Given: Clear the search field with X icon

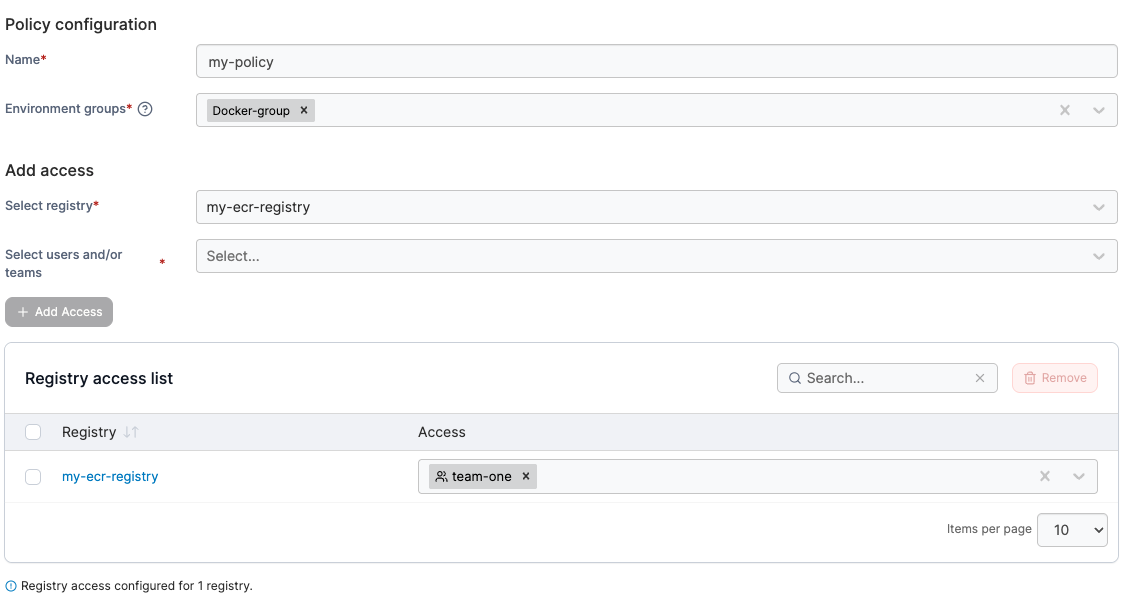Looking at the screenshot, I should (980, 378).
